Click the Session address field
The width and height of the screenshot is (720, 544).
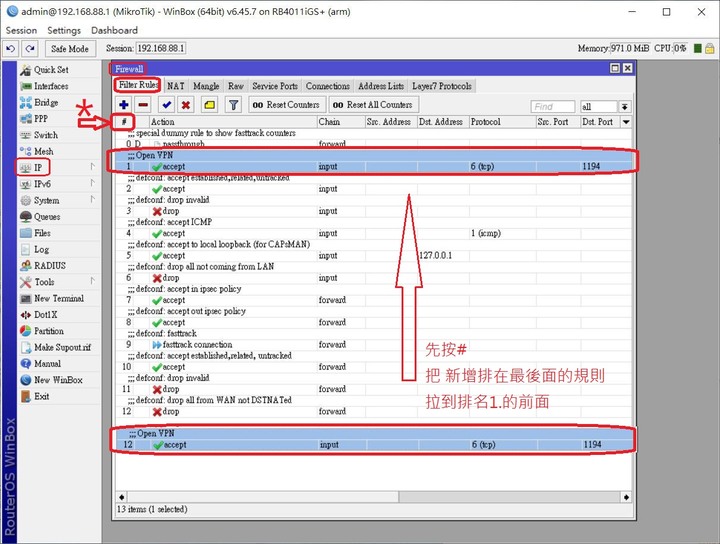(161, 48)
